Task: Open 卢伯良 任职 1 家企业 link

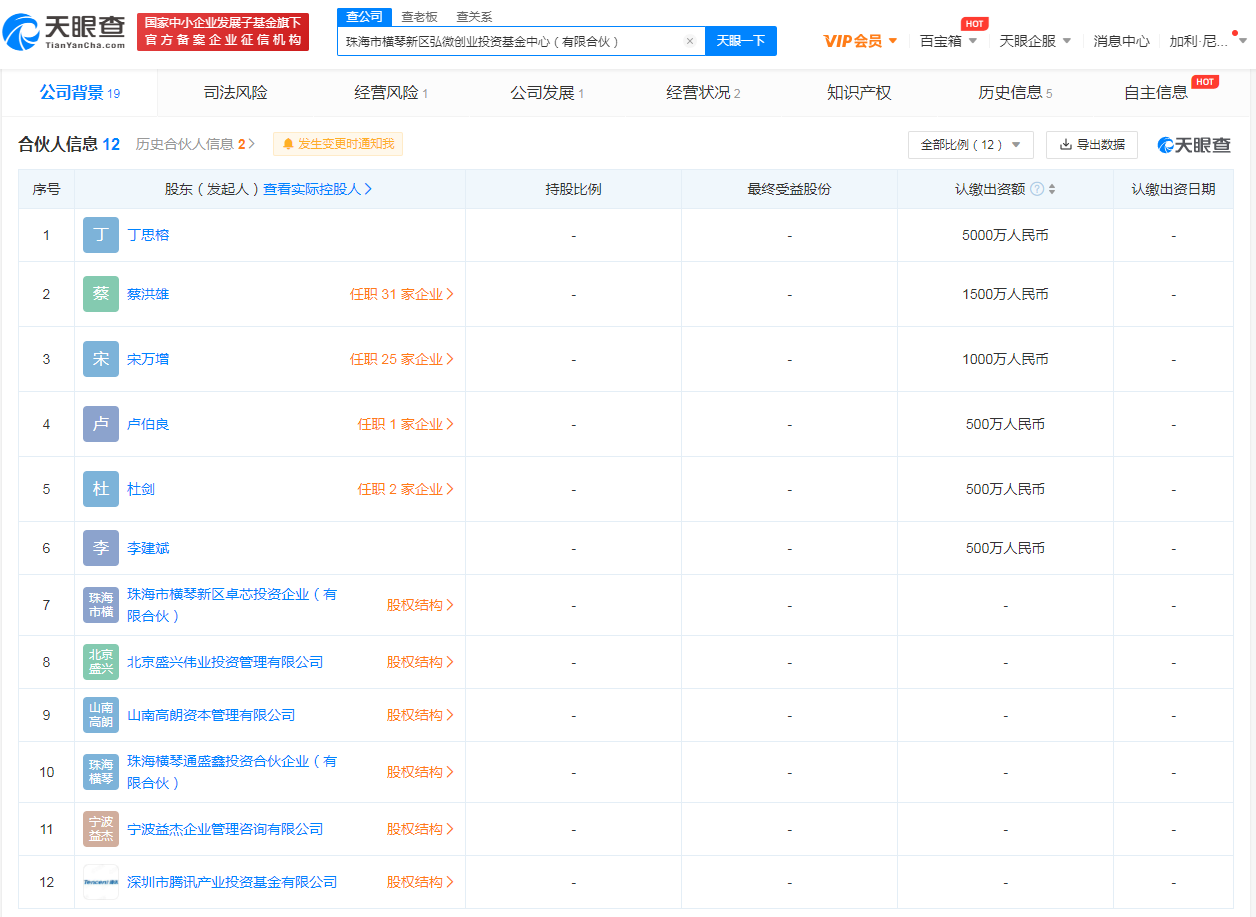Action: tap(406, 424)
